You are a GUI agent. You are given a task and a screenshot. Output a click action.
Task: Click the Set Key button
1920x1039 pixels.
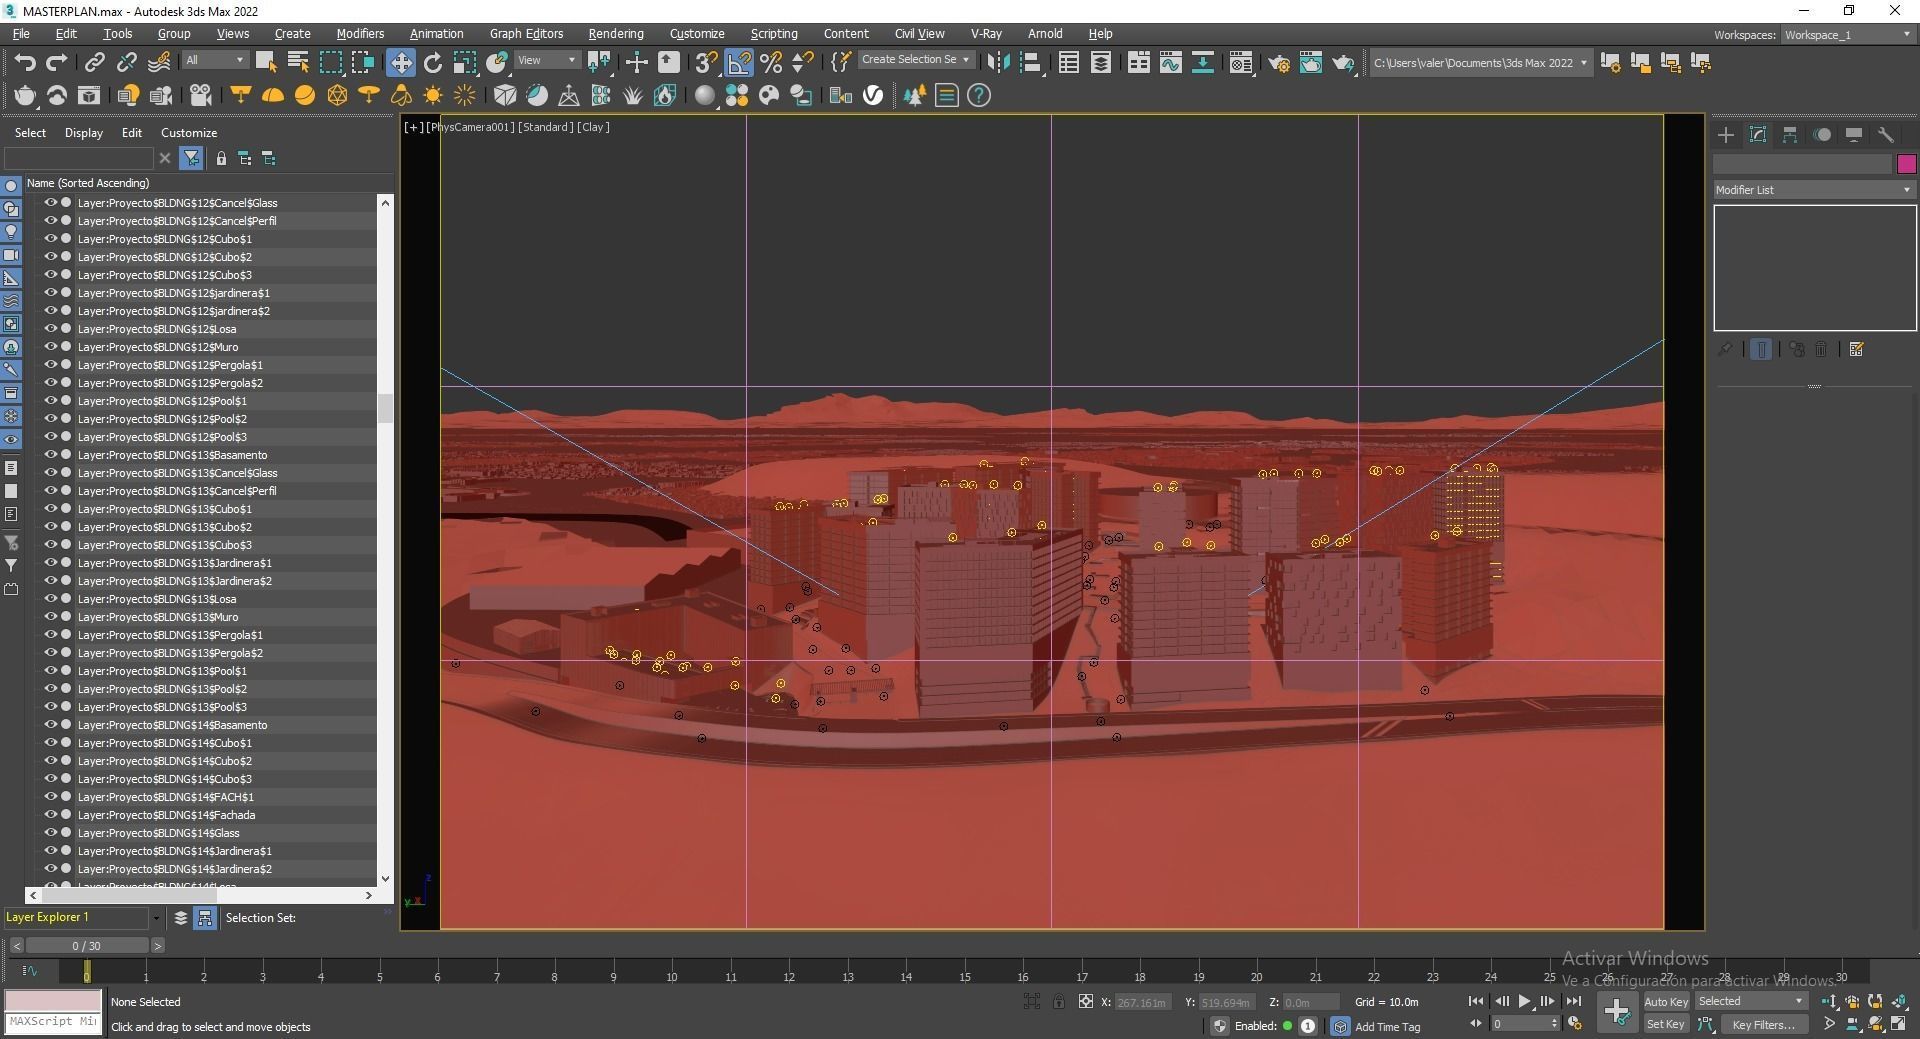(x=1665, y=1024)
